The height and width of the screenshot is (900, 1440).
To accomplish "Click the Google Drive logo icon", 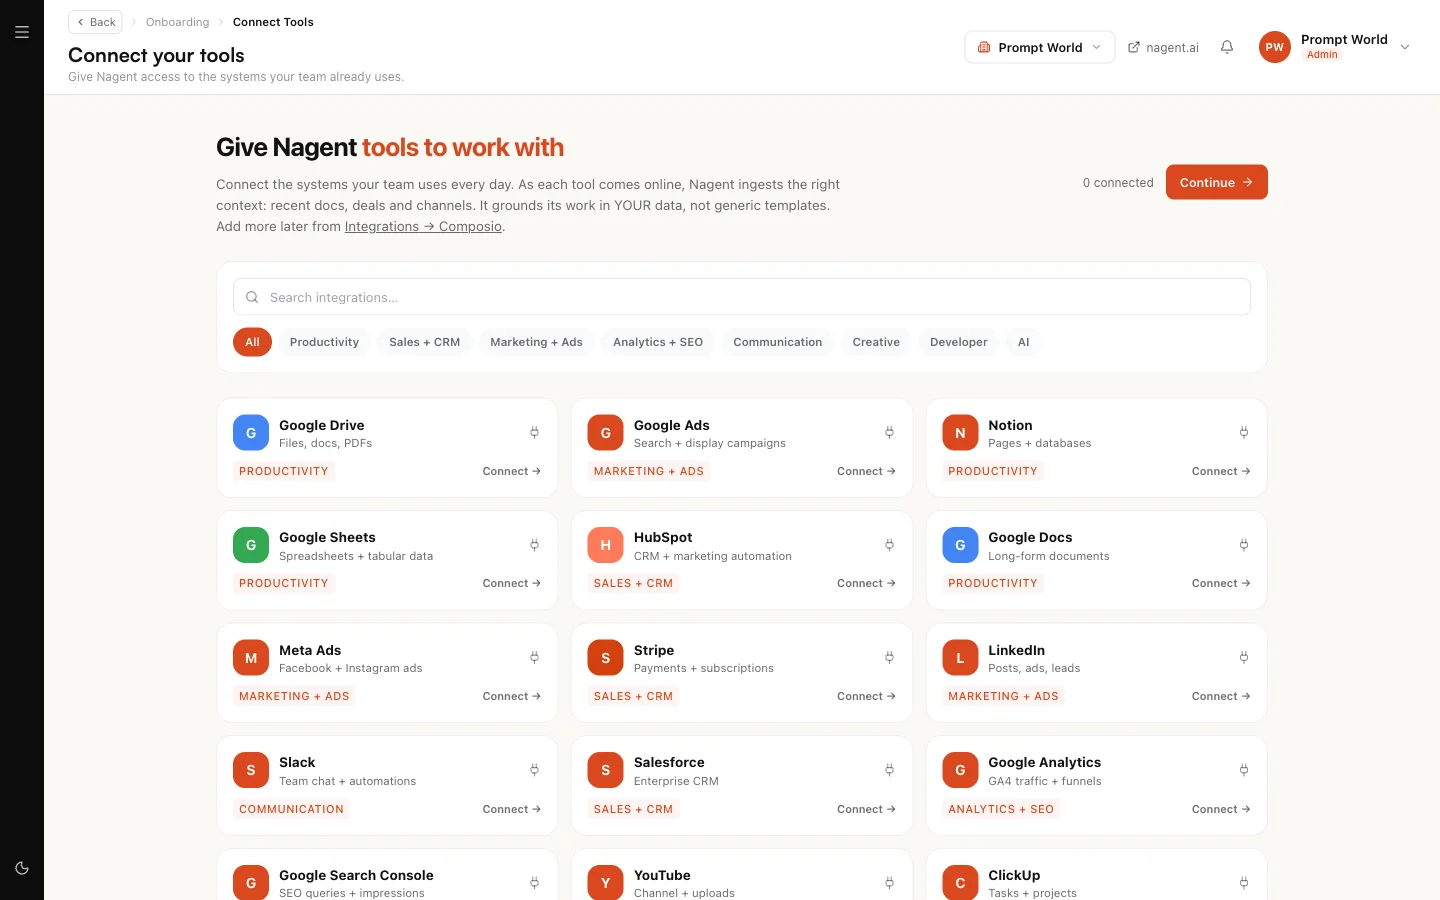I will (x=251, y=433).
